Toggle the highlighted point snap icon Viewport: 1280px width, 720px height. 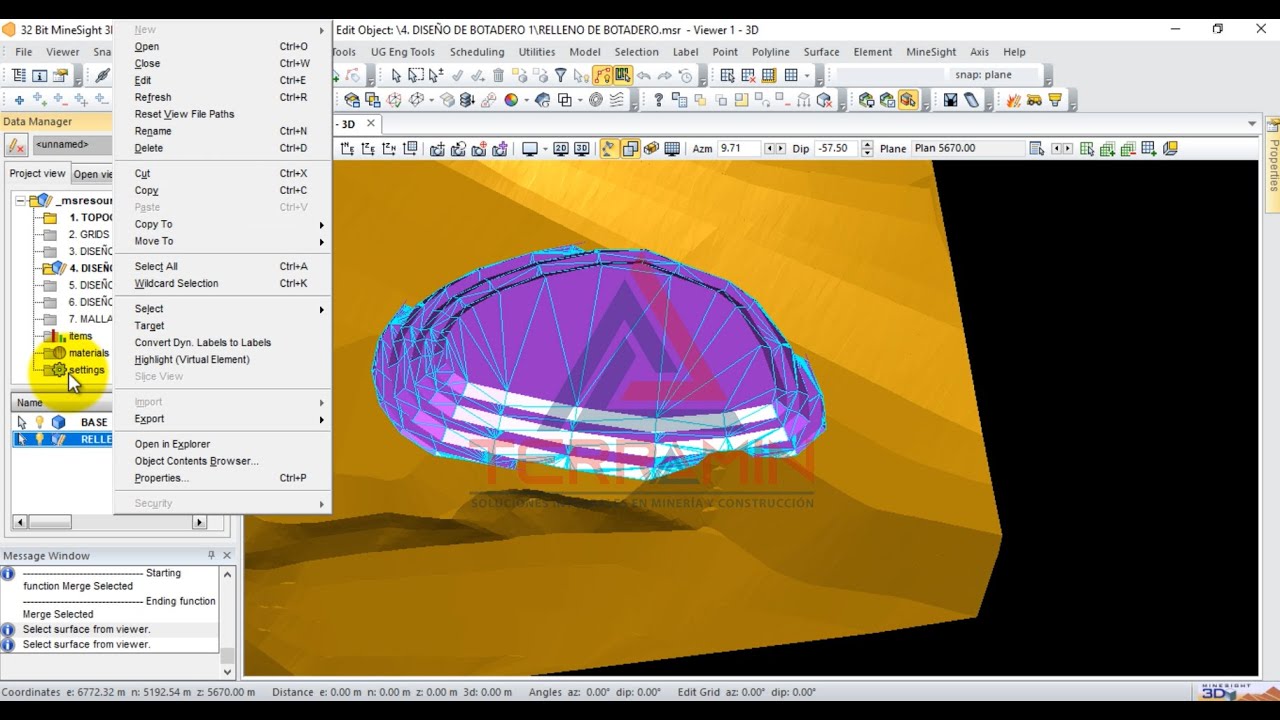[x=602, y=75]
